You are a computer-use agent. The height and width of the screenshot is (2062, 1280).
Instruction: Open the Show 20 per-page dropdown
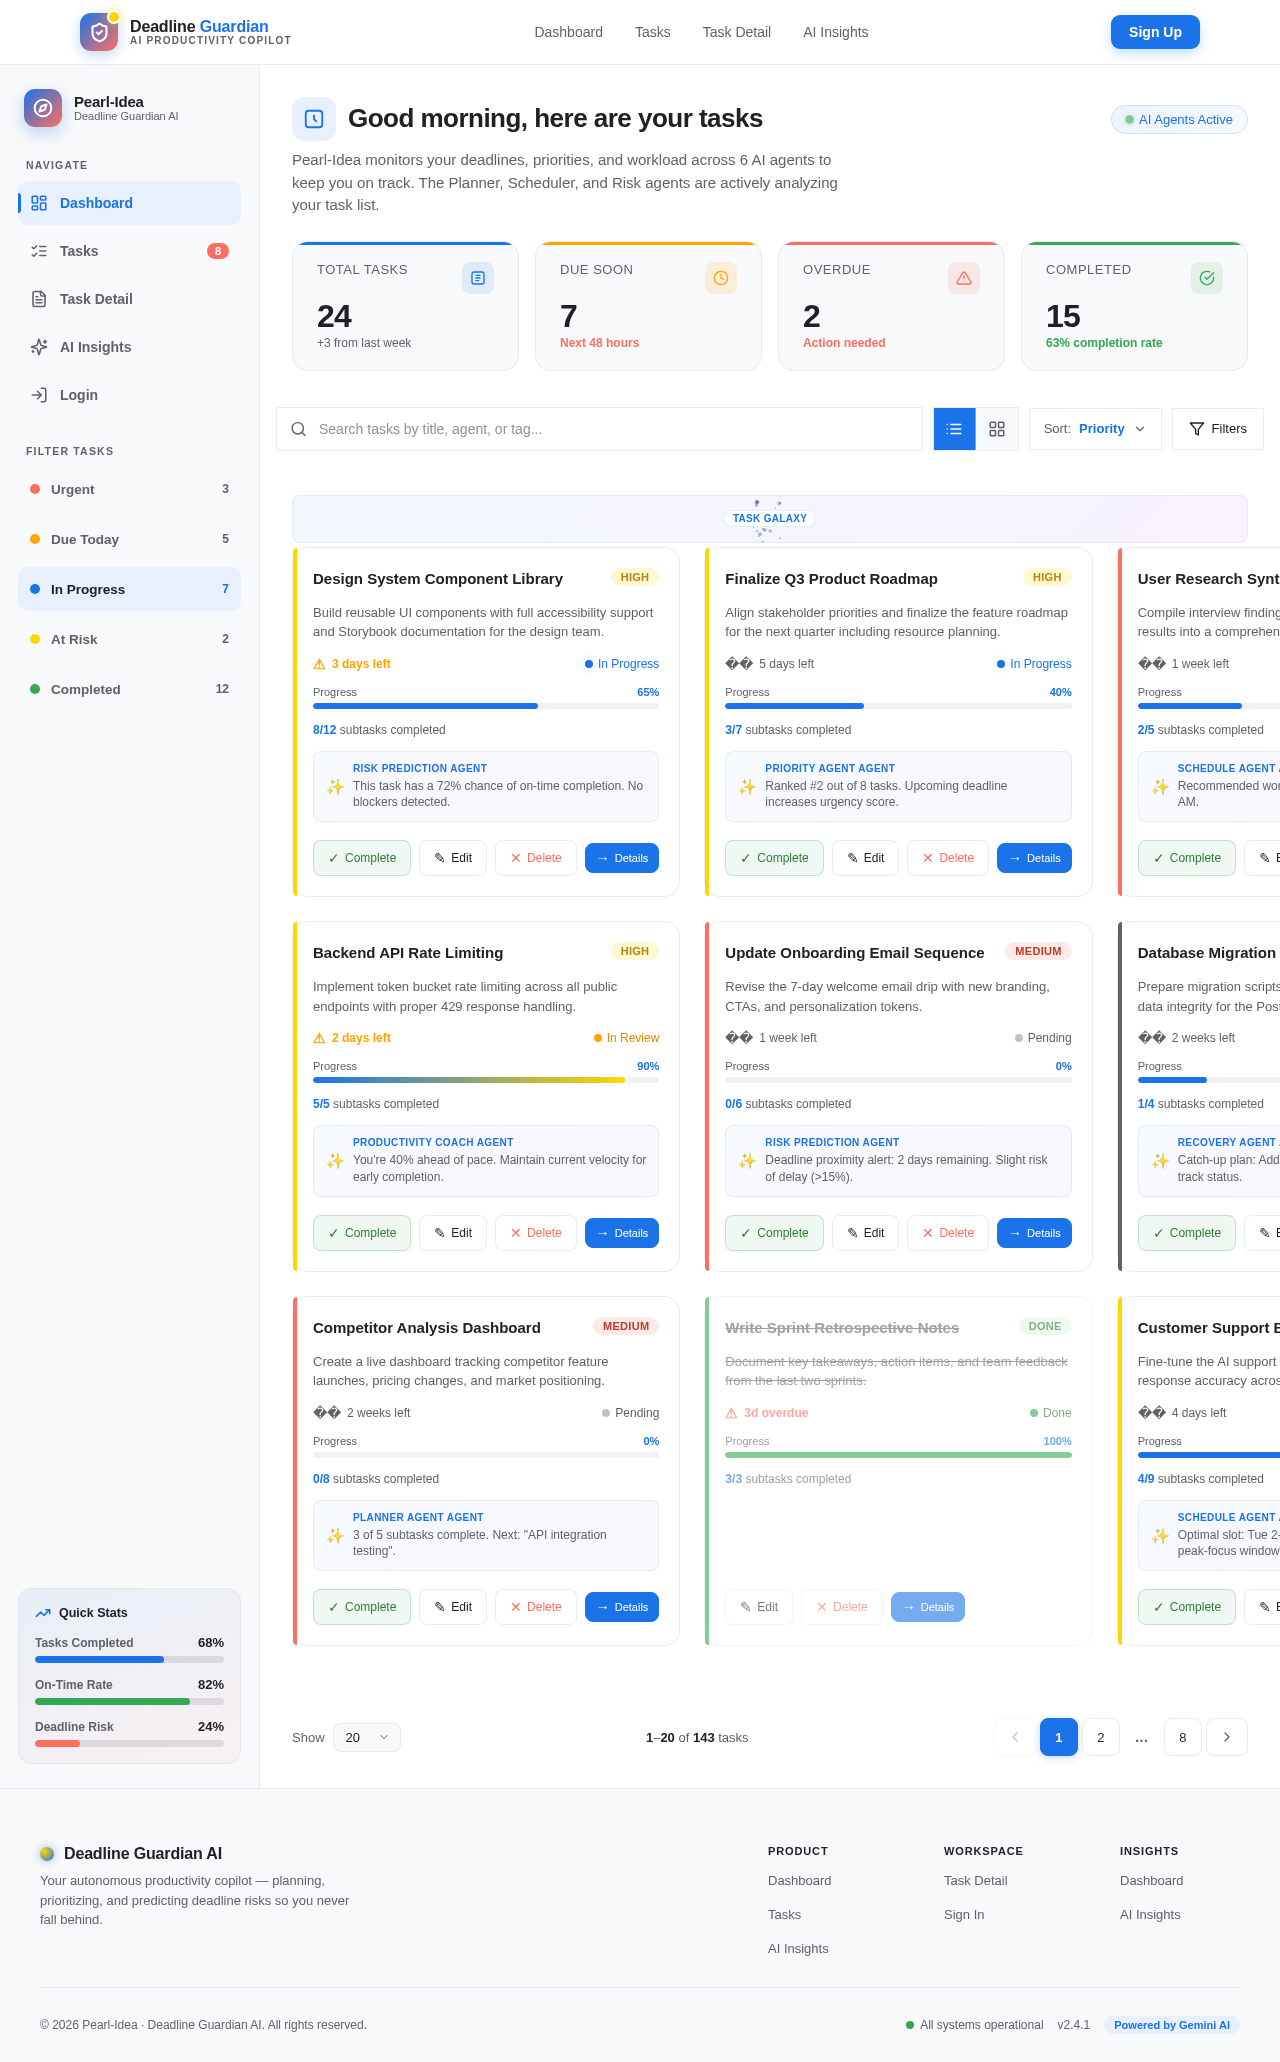(367, 1737)
